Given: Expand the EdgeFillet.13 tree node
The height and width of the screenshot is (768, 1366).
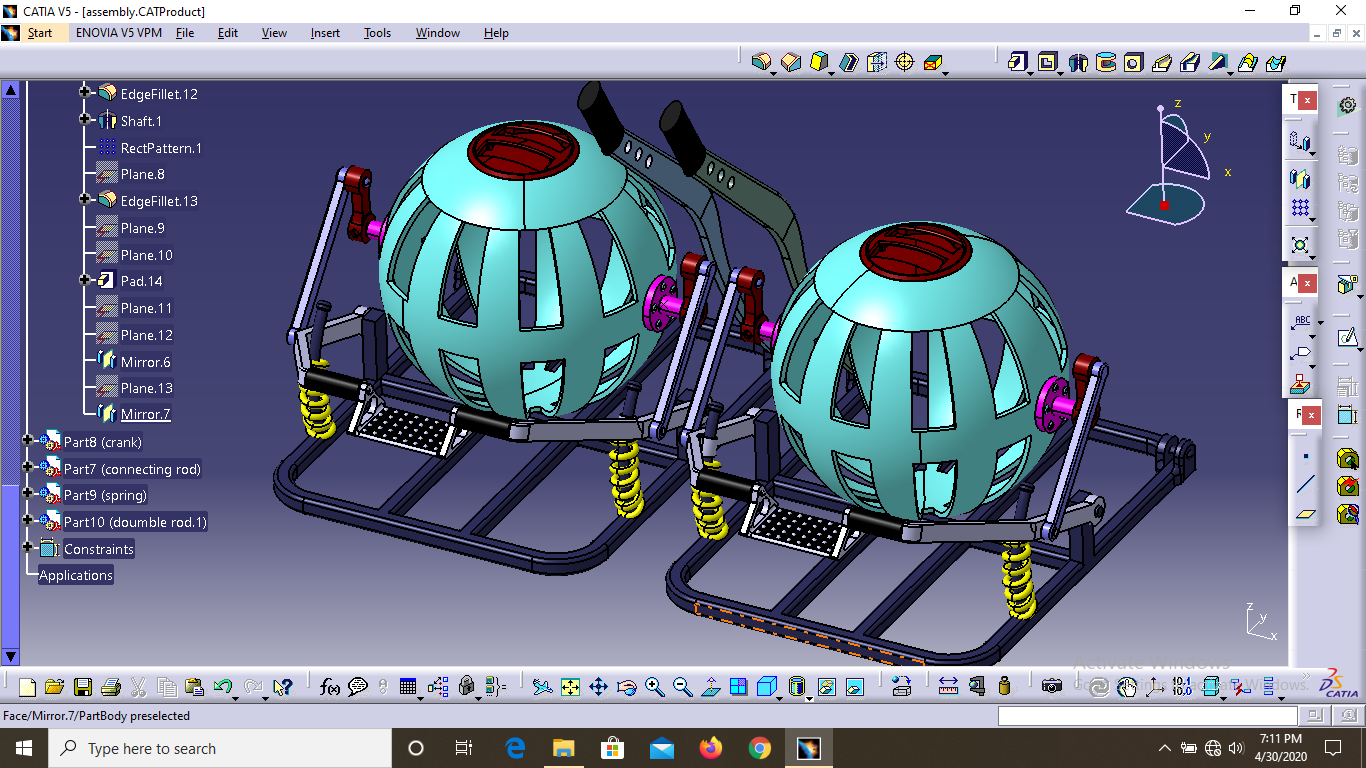Looking at the screenshot, I should [84, 200].
